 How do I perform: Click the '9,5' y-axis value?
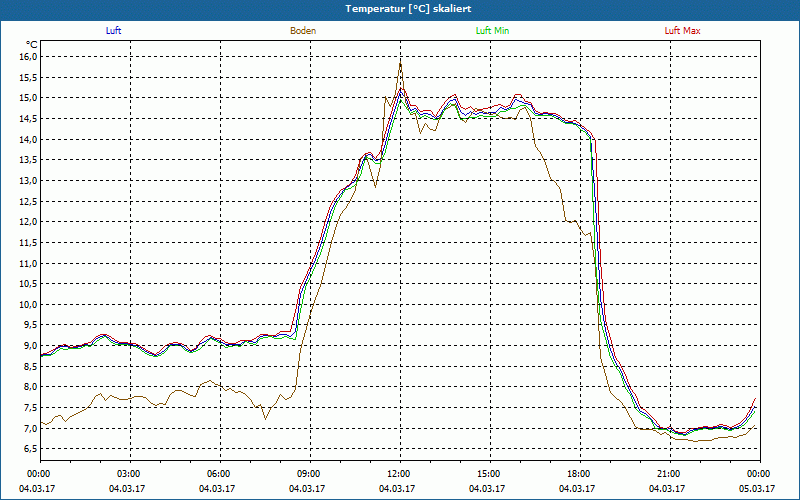(31, 326)
